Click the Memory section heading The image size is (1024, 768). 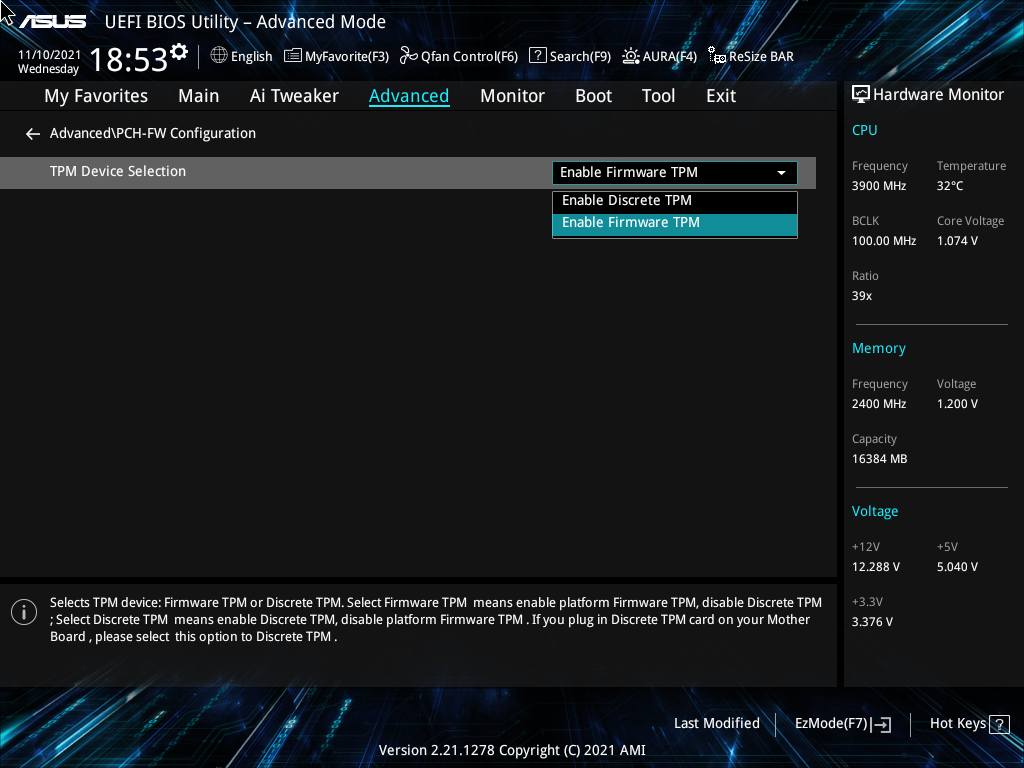pos(878,349)
